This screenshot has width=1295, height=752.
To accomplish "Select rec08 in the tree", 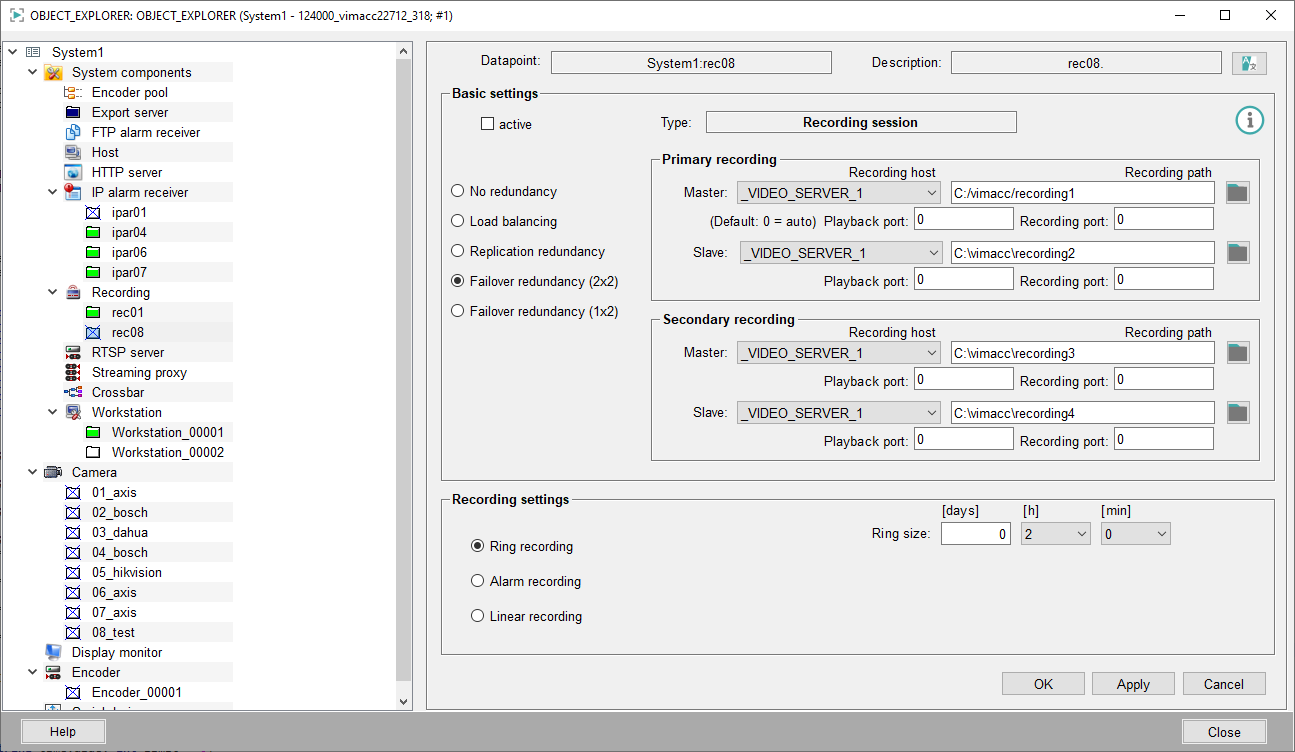I will click(x=128, y=332).
